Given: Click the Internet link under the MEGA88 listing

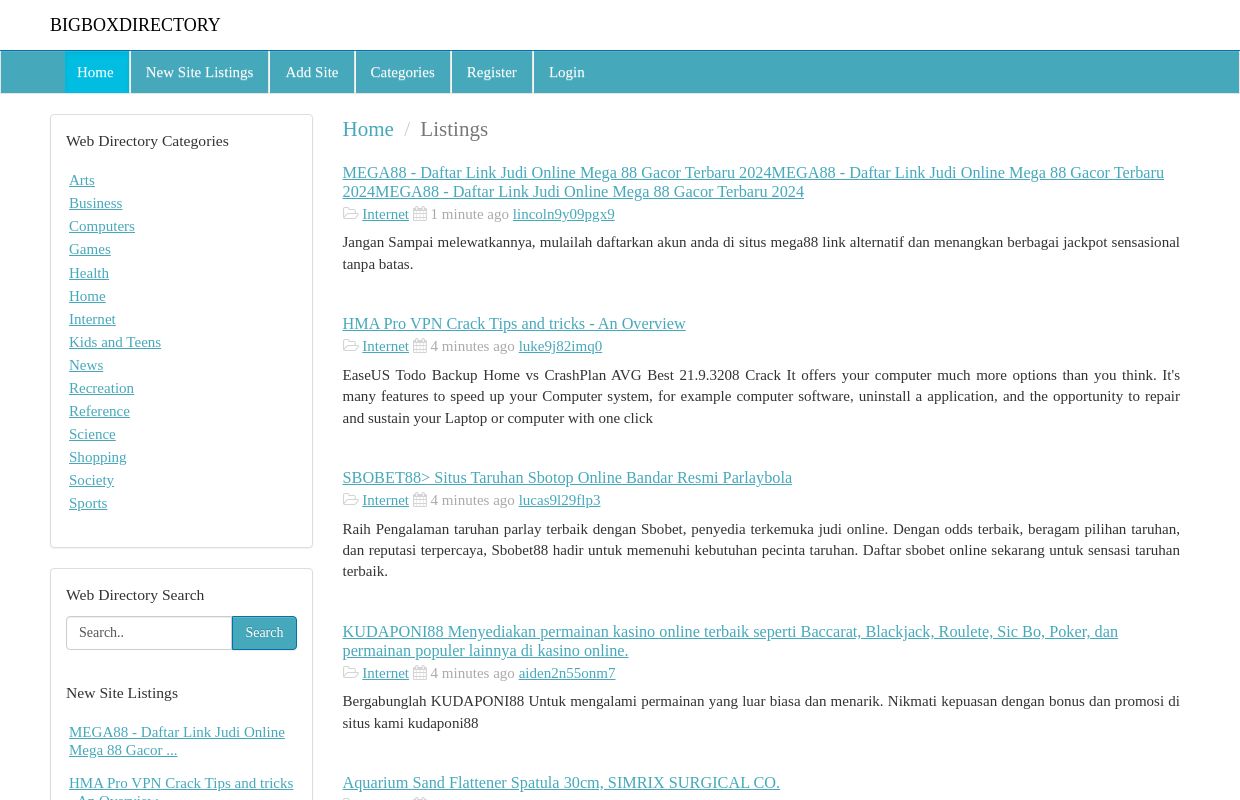Looking at the screenshot, I should click(x=385, y=214).
